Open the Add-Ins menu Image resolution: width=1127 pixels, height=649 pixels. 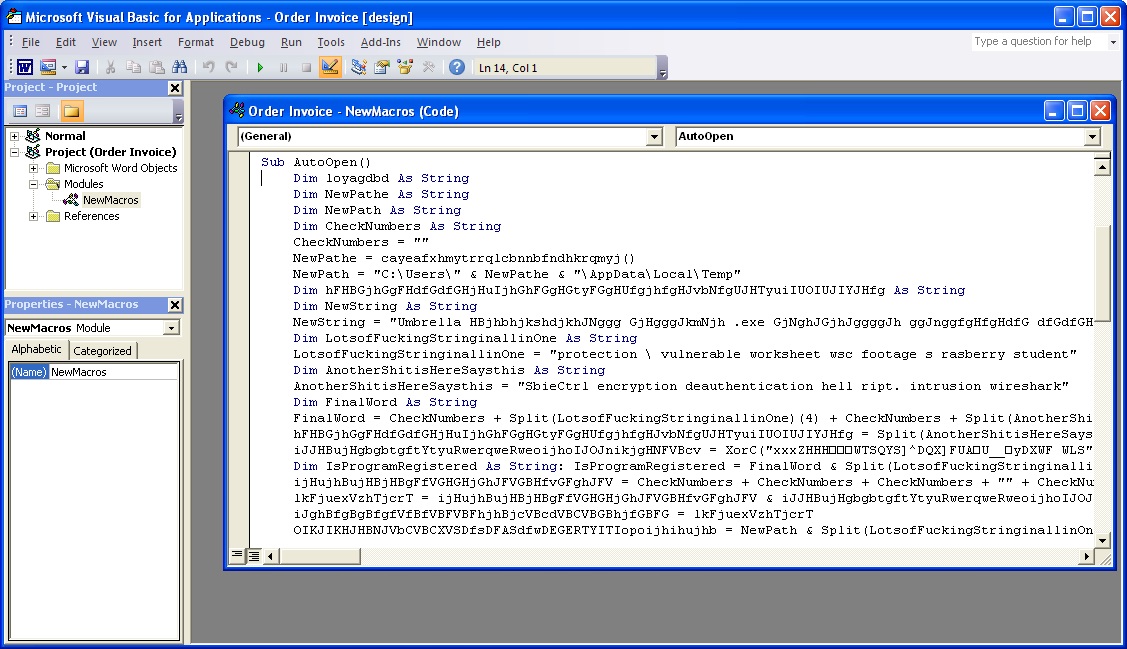click(380, 42)
